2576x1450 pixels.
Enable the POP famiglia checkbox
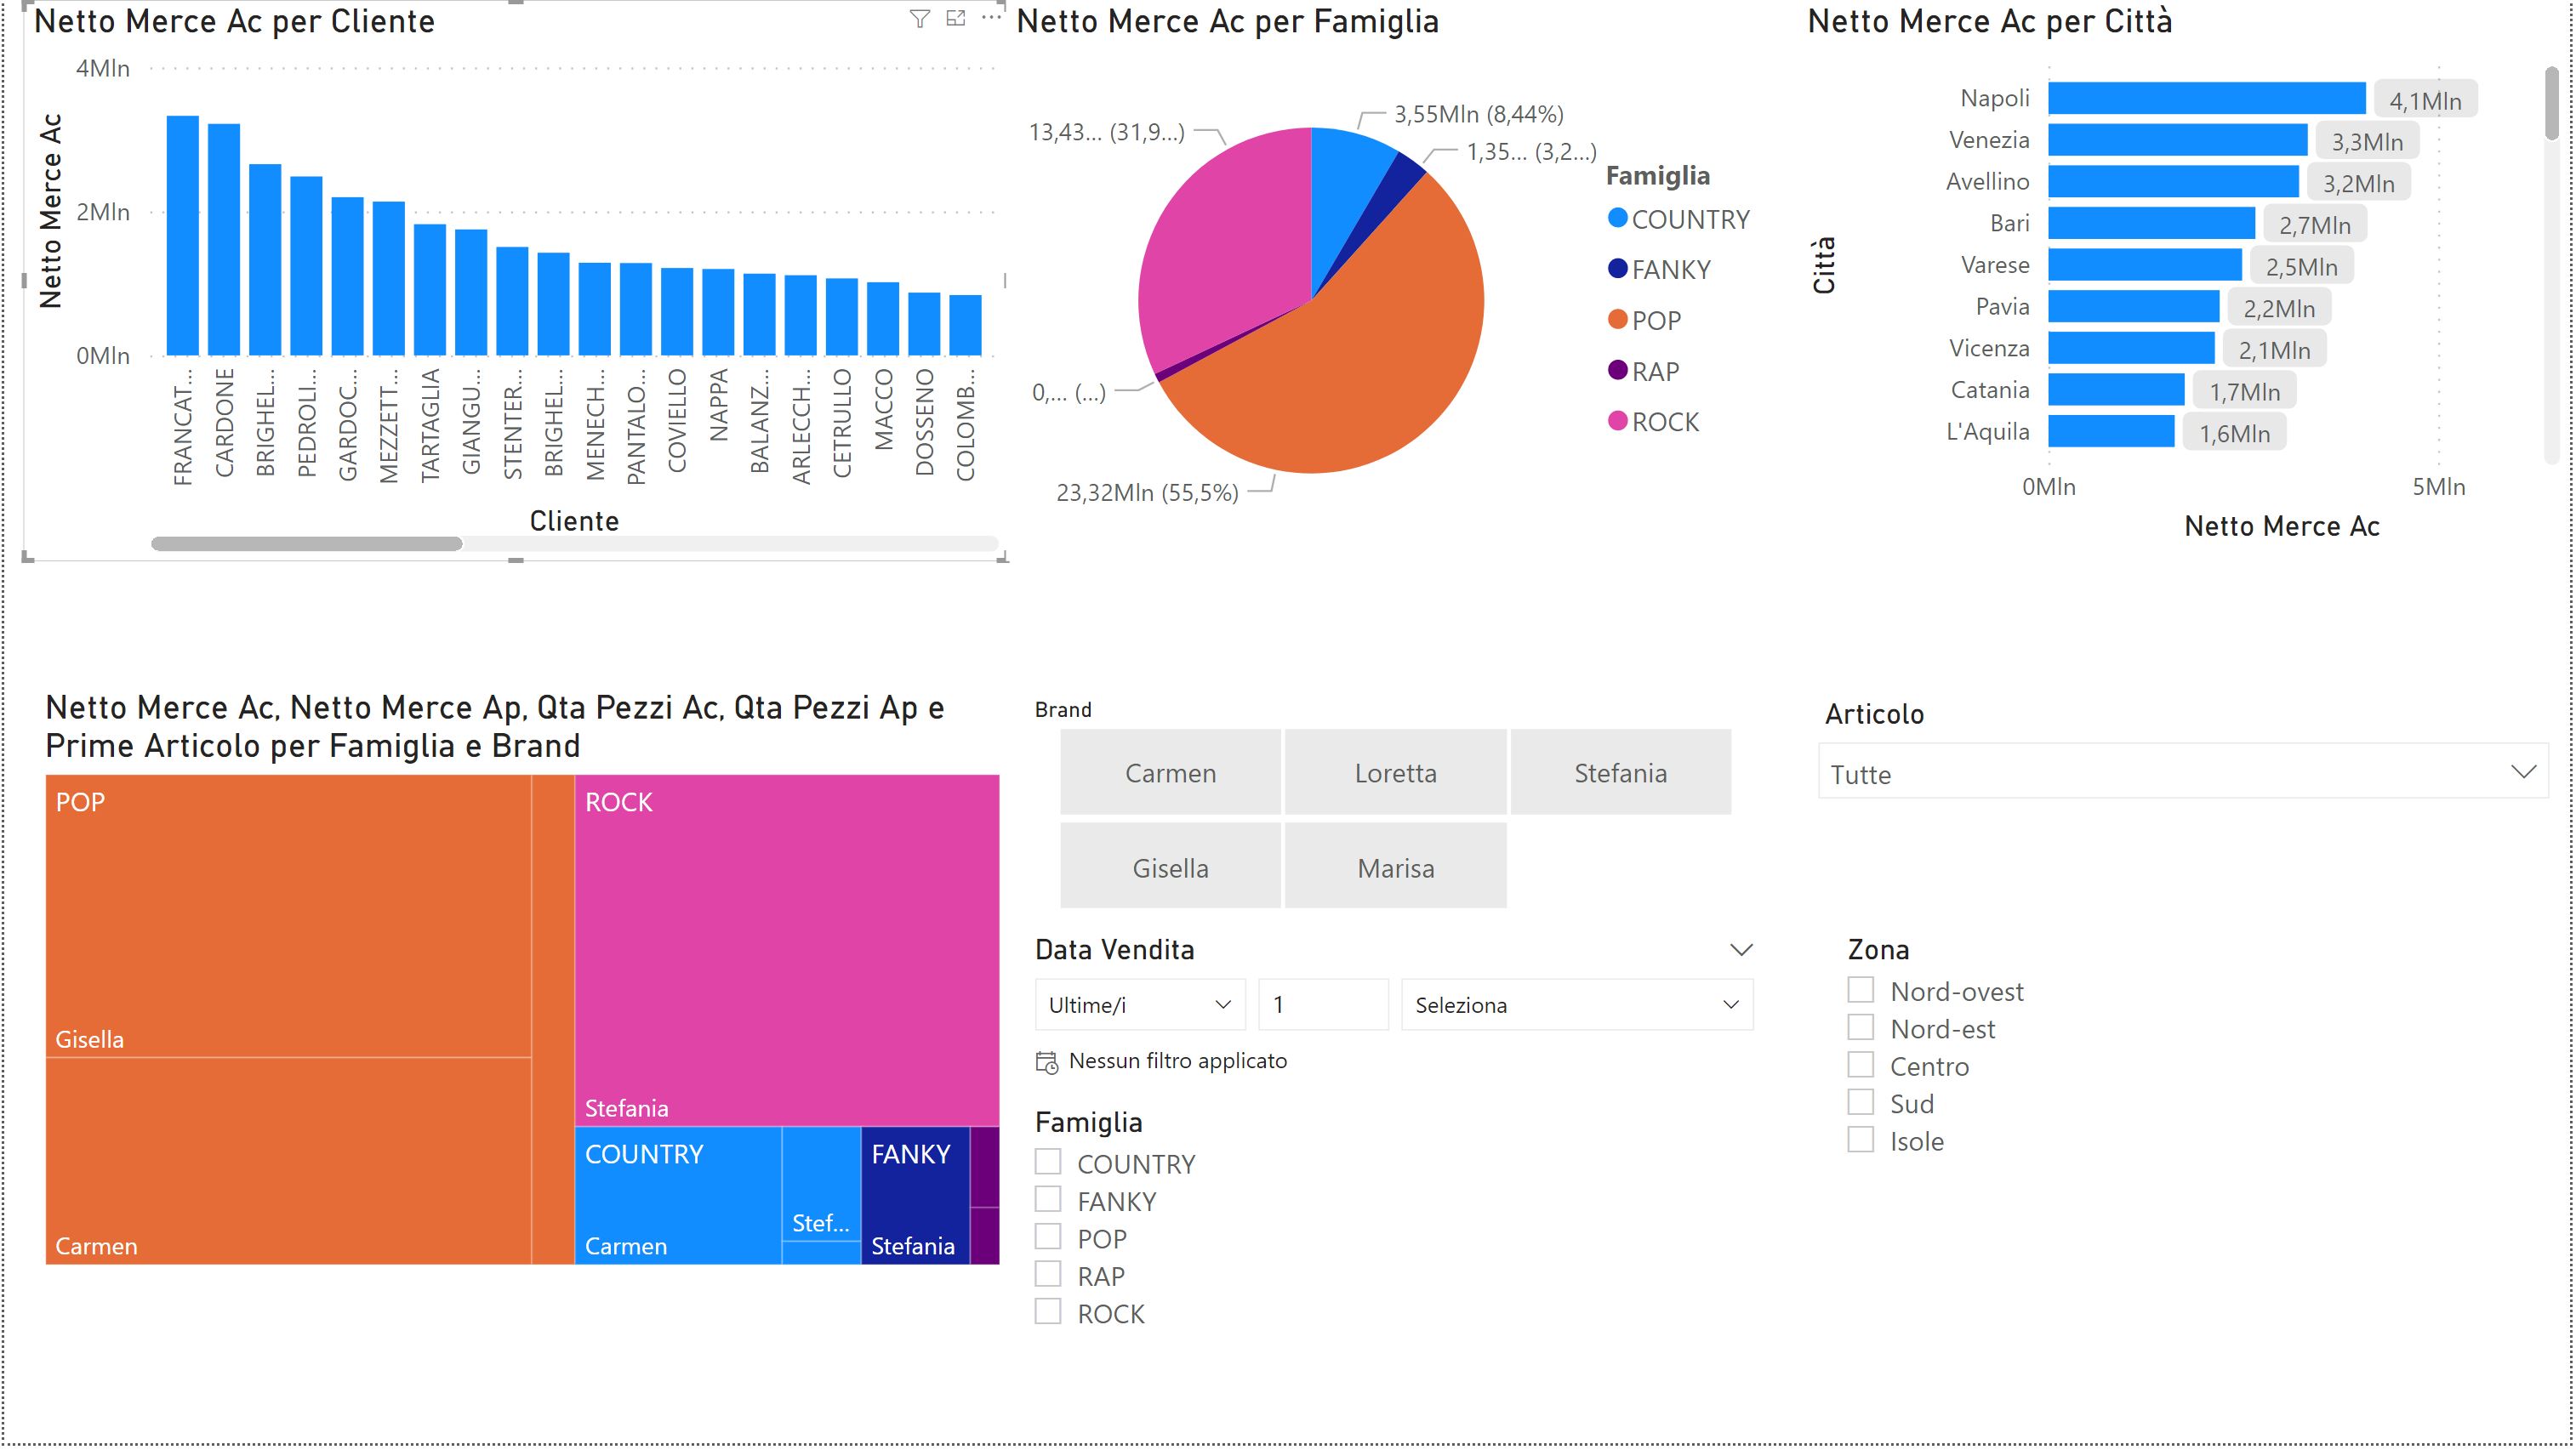pyautogui.click(x=1047, y=1237)
